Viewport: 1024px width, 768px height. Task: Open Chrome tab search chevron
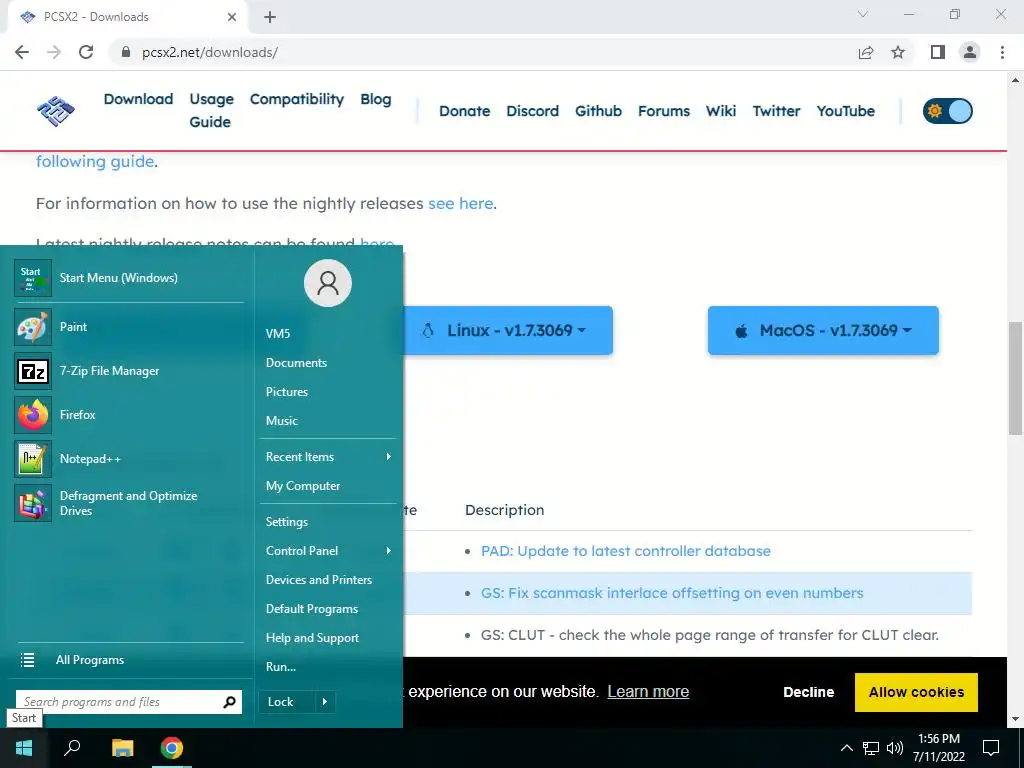tap(863, 14)
